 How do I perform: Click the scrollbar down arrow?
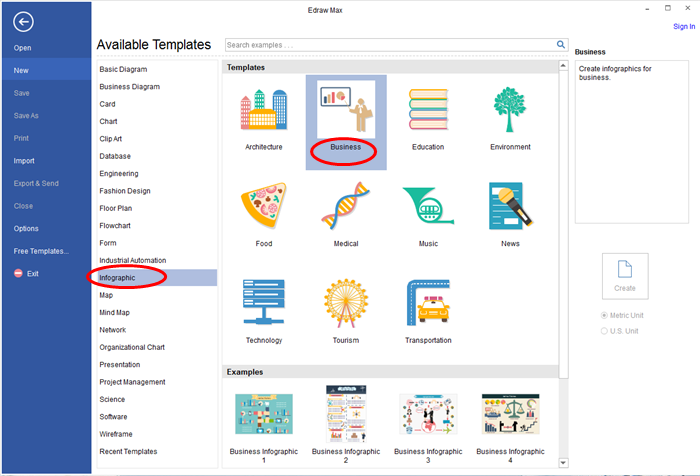point(563,463)
